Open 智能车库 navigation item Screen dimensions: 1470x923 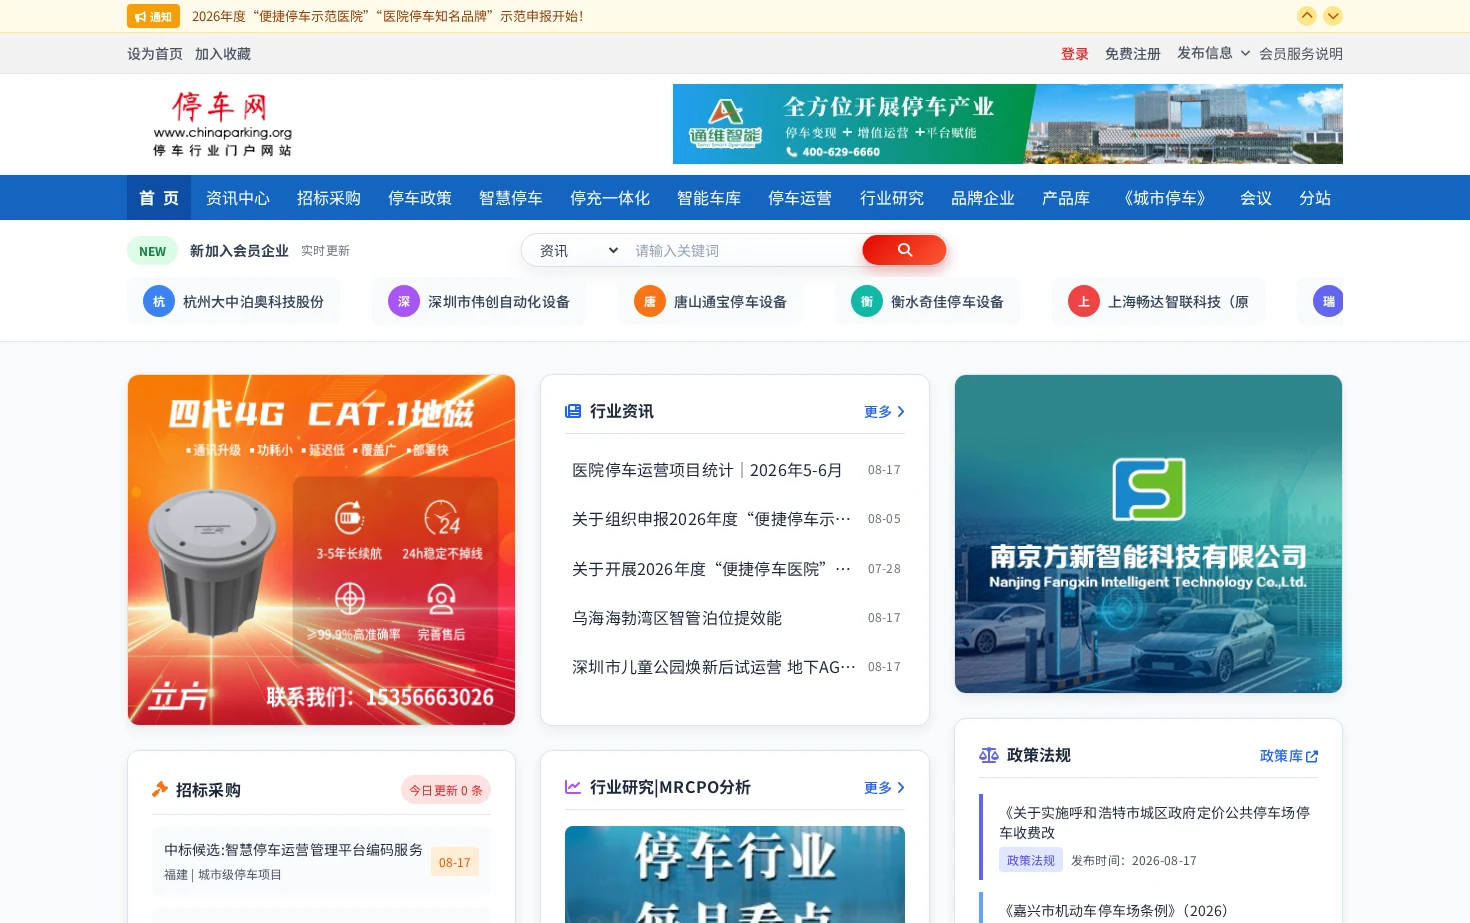tap(709, 198)
